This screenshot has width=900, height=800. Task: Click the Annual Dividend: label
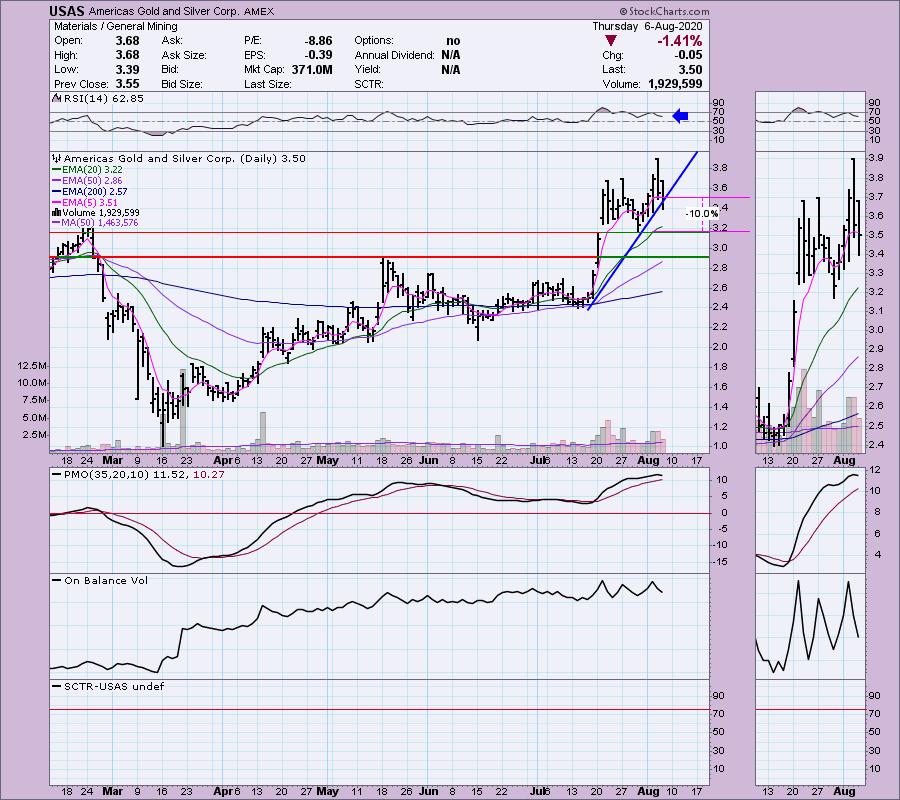pos(394,55)
